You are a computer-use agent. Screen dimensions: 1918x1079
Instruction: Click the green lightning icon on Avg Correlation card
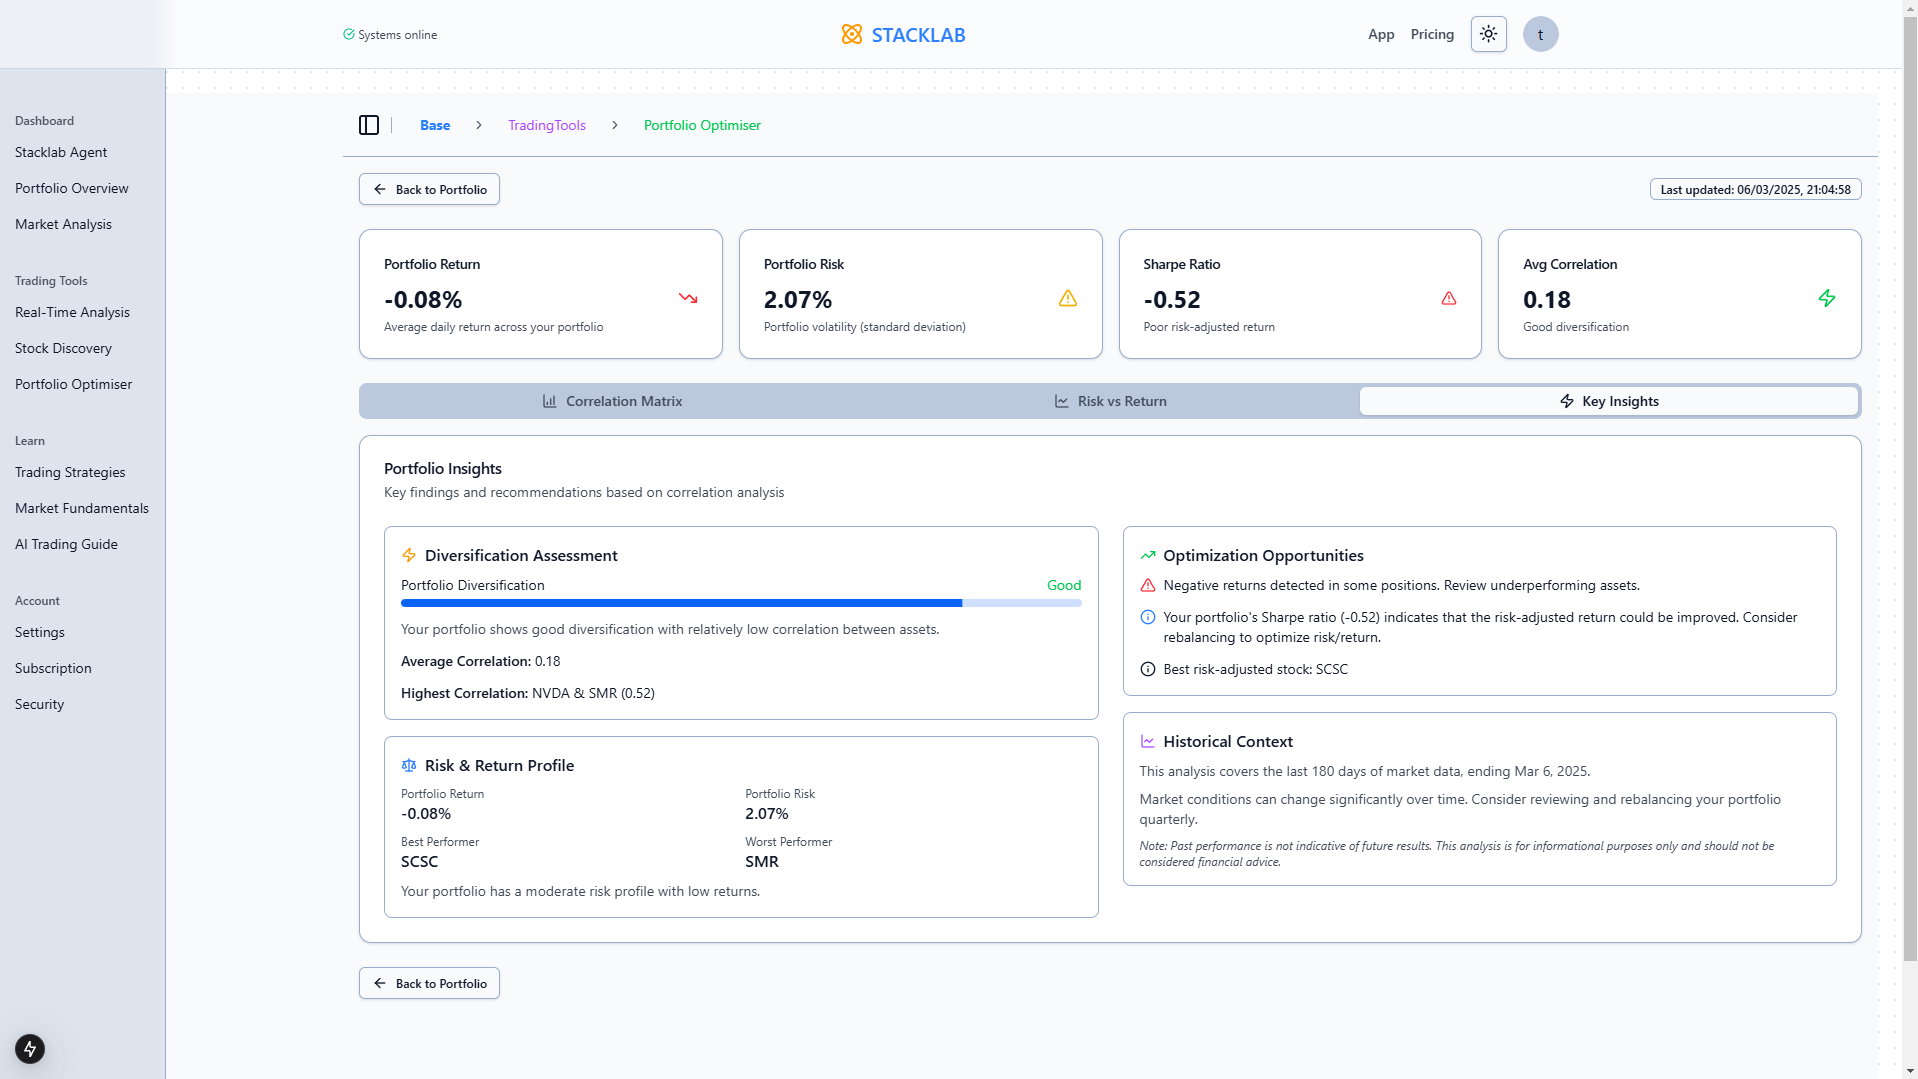1827,298
